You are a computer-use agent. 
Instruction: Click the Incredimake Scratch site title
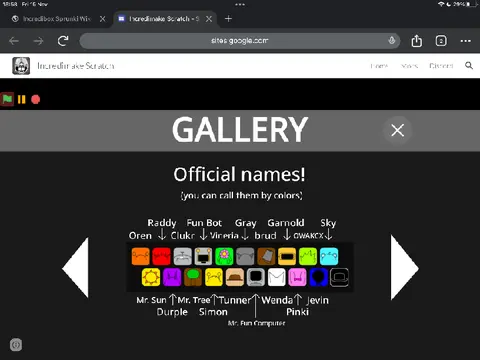pos(76,66)
